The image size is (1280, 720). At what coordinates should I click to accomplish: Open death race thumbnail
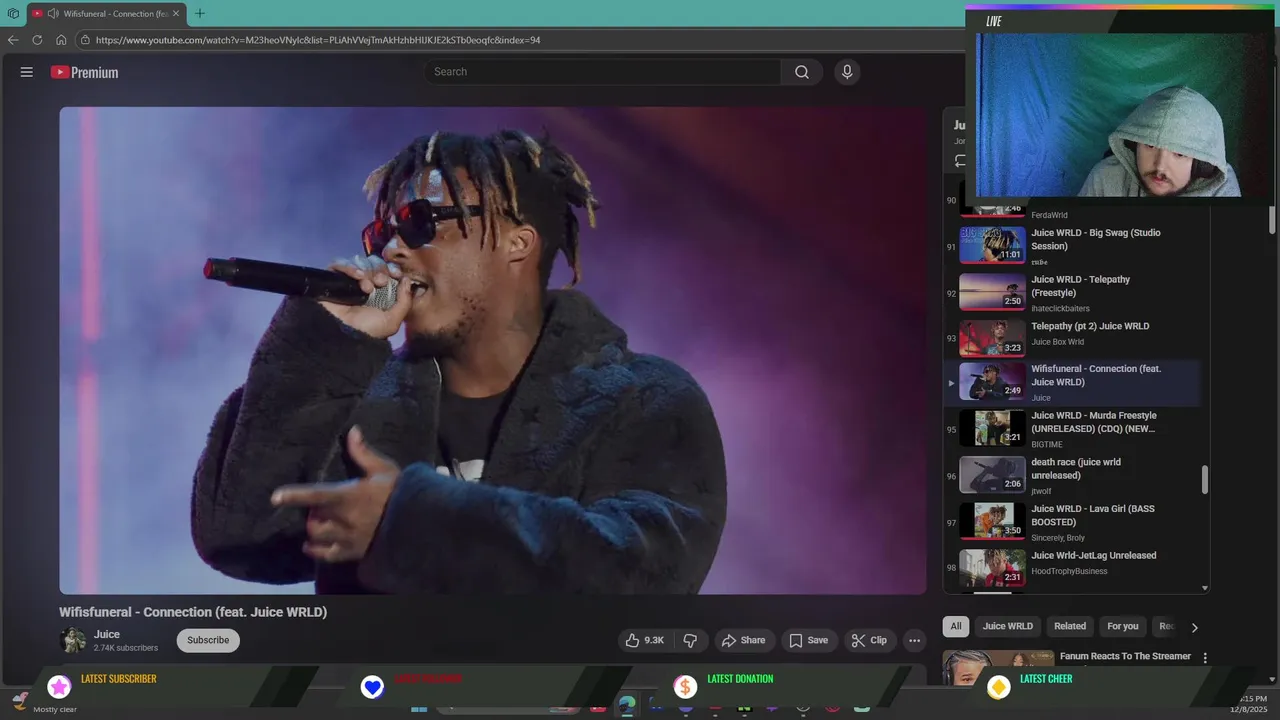point(993,475)
